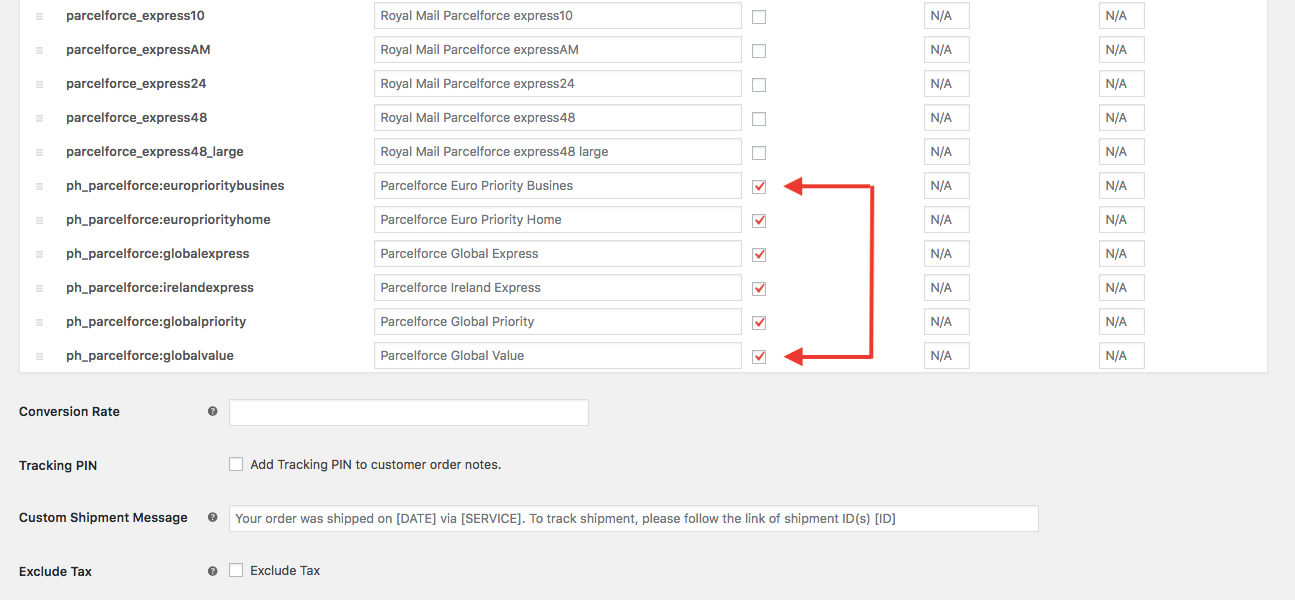Click drag handle for europrioritybusines row
Screen dimensions: 1295x600
click(x=40, y=187)
